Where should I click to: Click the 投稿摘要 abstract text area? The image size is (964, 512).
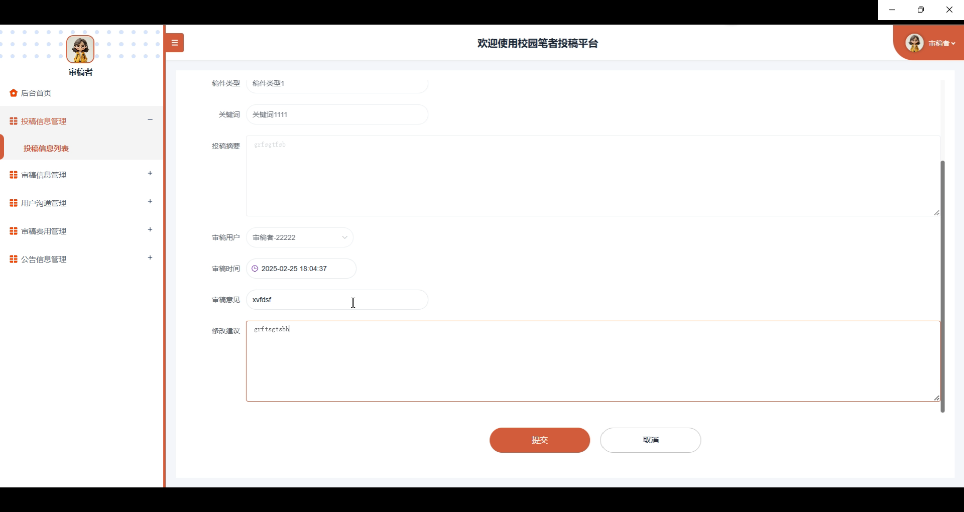[593, 176]
